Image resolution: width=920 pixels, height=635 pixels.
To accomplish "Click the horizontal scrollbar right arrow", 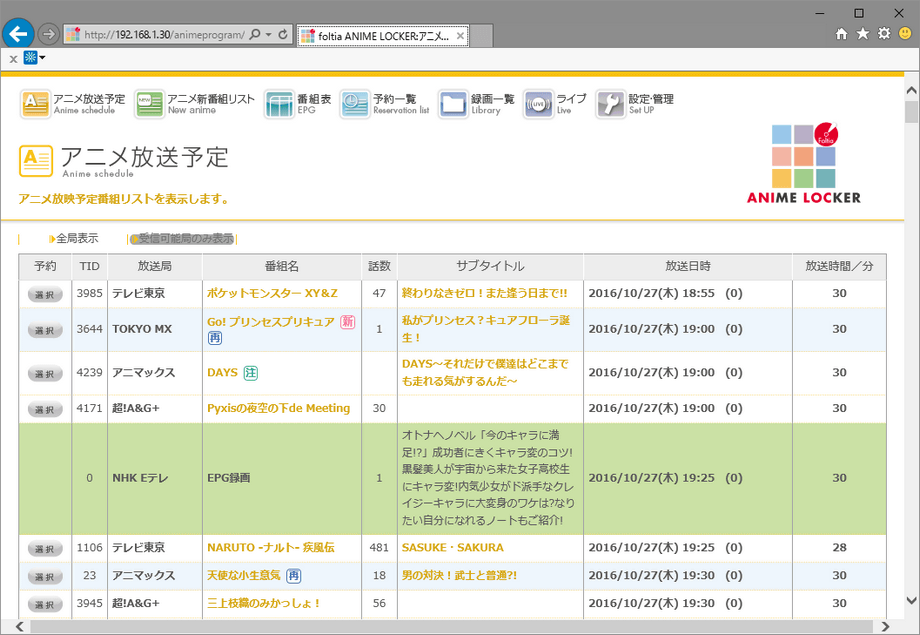I will 886,626.
